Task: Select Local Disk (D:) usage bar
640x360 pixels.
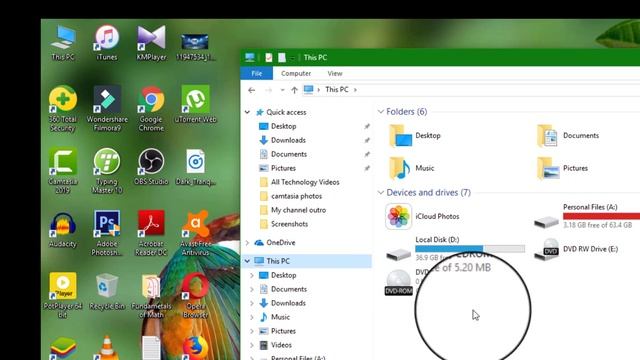Action: tap(470, 248)
